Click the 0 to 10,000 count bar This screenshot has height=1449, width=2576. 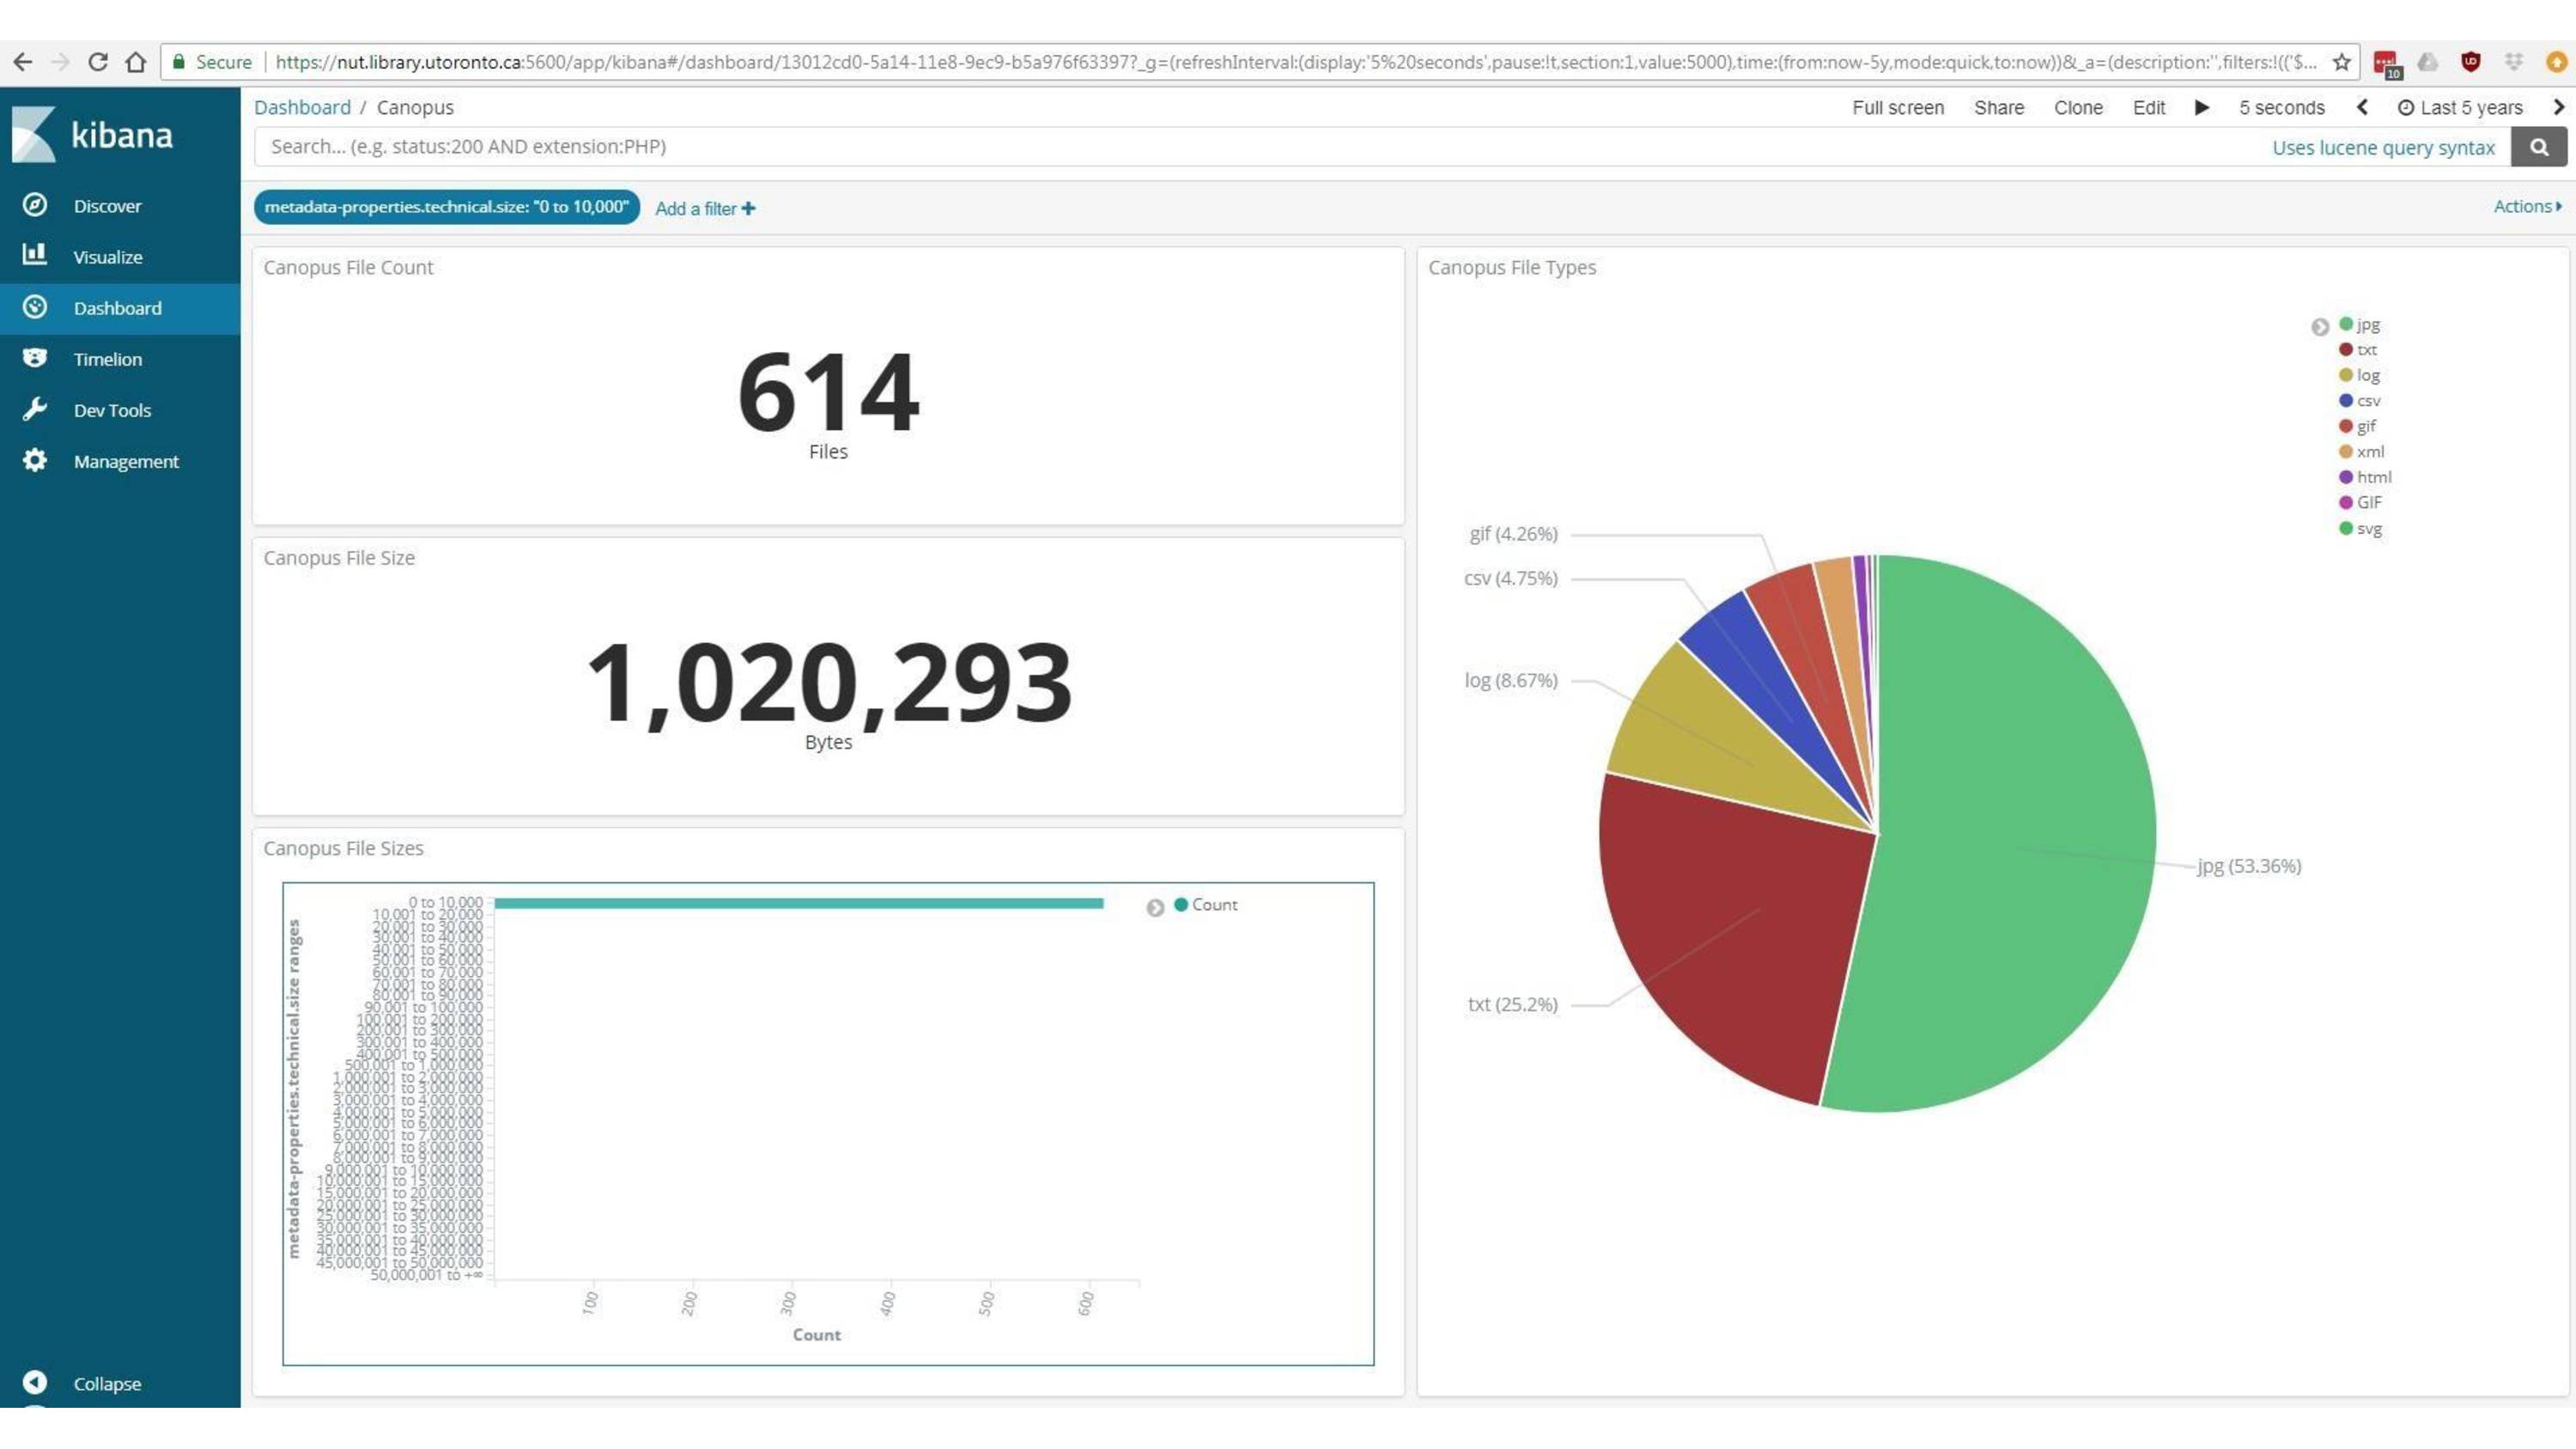pos(798,903)
